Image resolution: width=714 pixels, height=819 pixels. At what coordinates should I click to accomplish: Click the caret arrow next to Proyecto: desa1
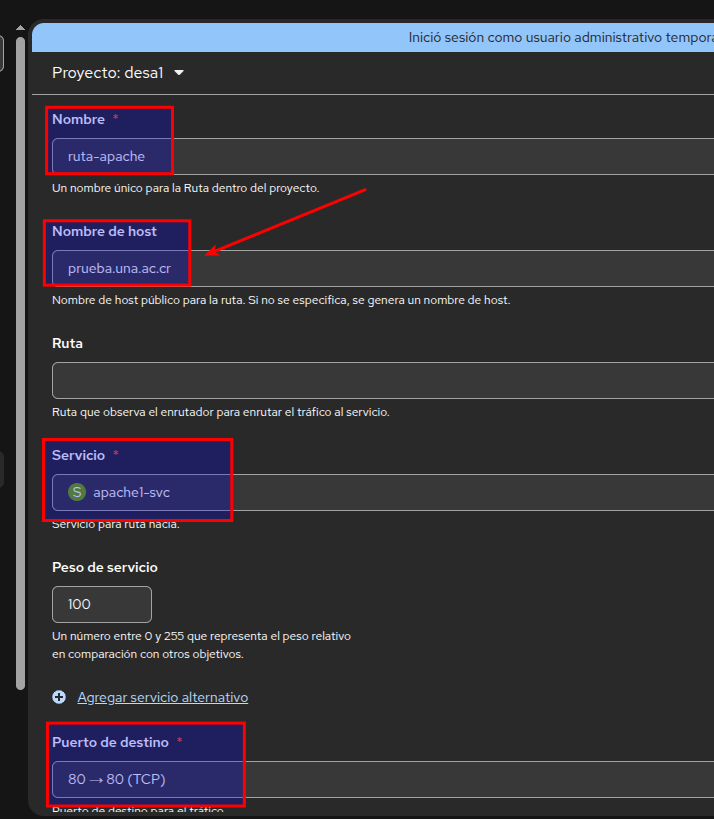179,73
